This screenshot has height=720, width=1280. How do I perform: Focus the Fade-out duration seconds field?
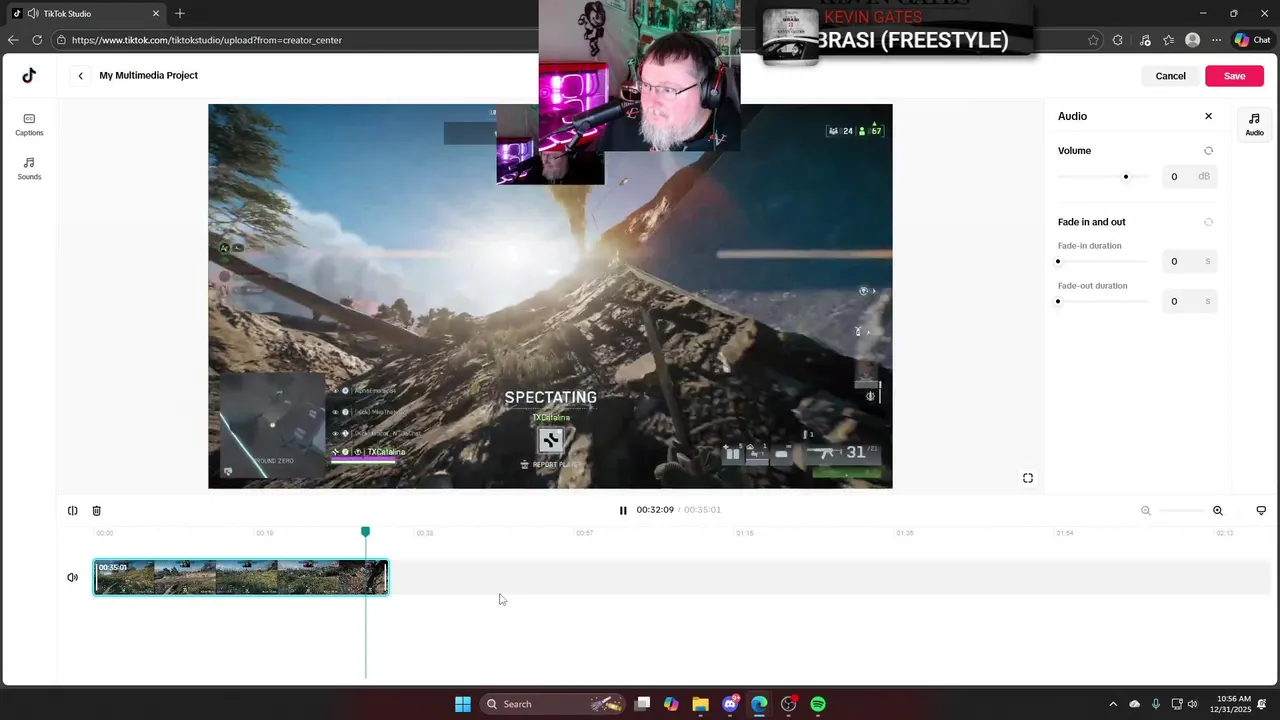[x=1190, y=301]
